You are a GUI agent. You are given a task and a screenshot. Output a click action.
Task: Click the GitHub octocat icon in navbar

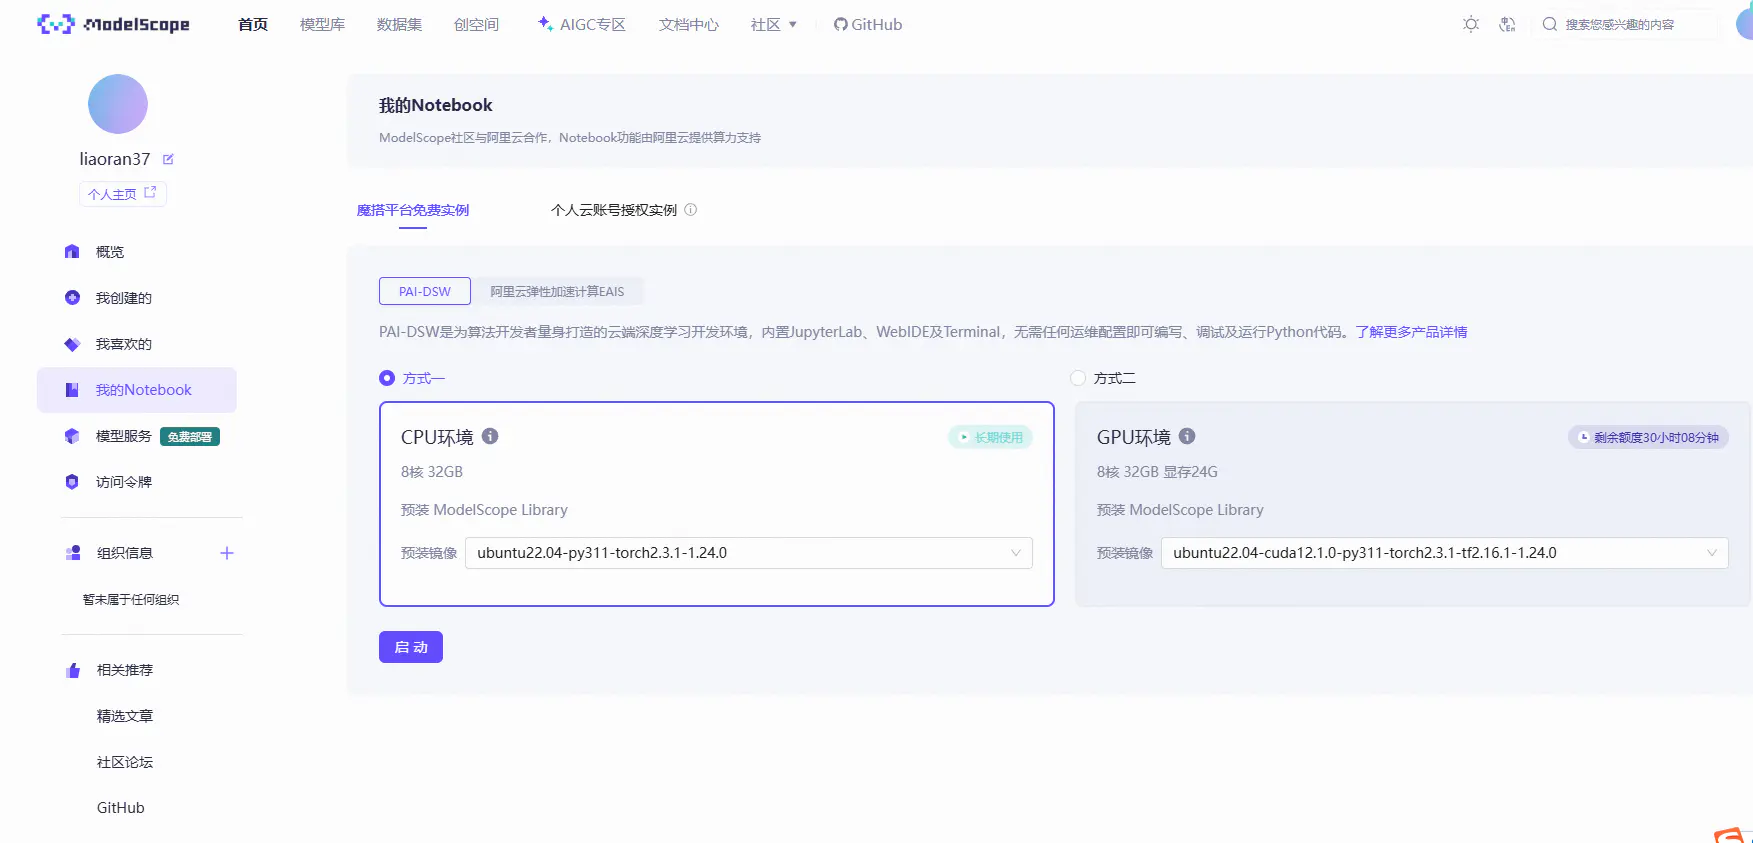tap(840, 24)
